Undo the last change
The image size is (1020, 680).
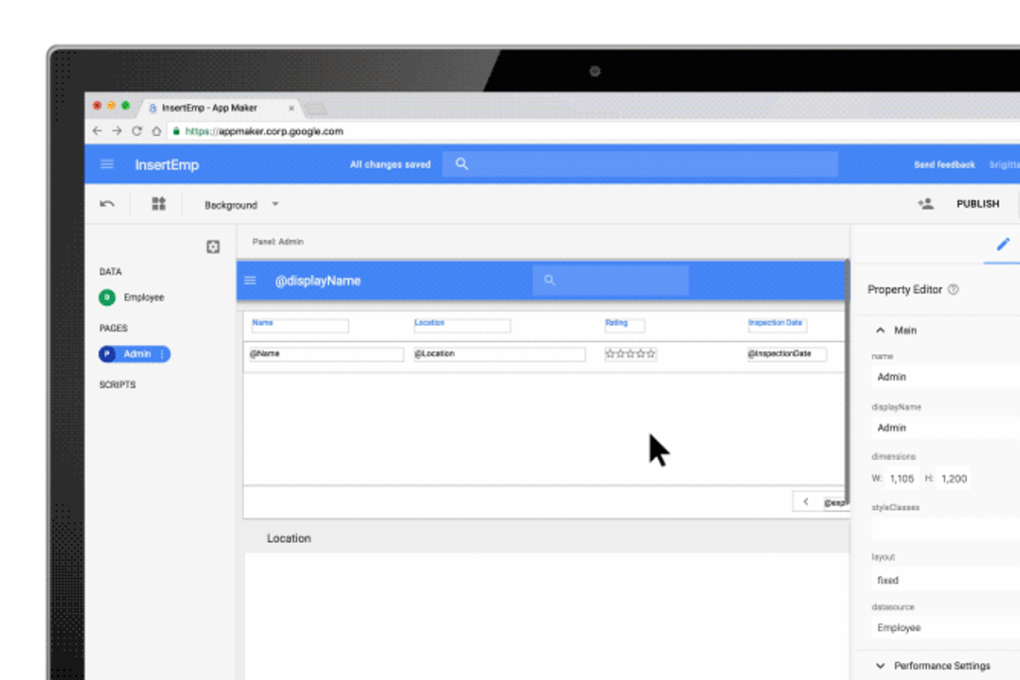coord(107,204)
